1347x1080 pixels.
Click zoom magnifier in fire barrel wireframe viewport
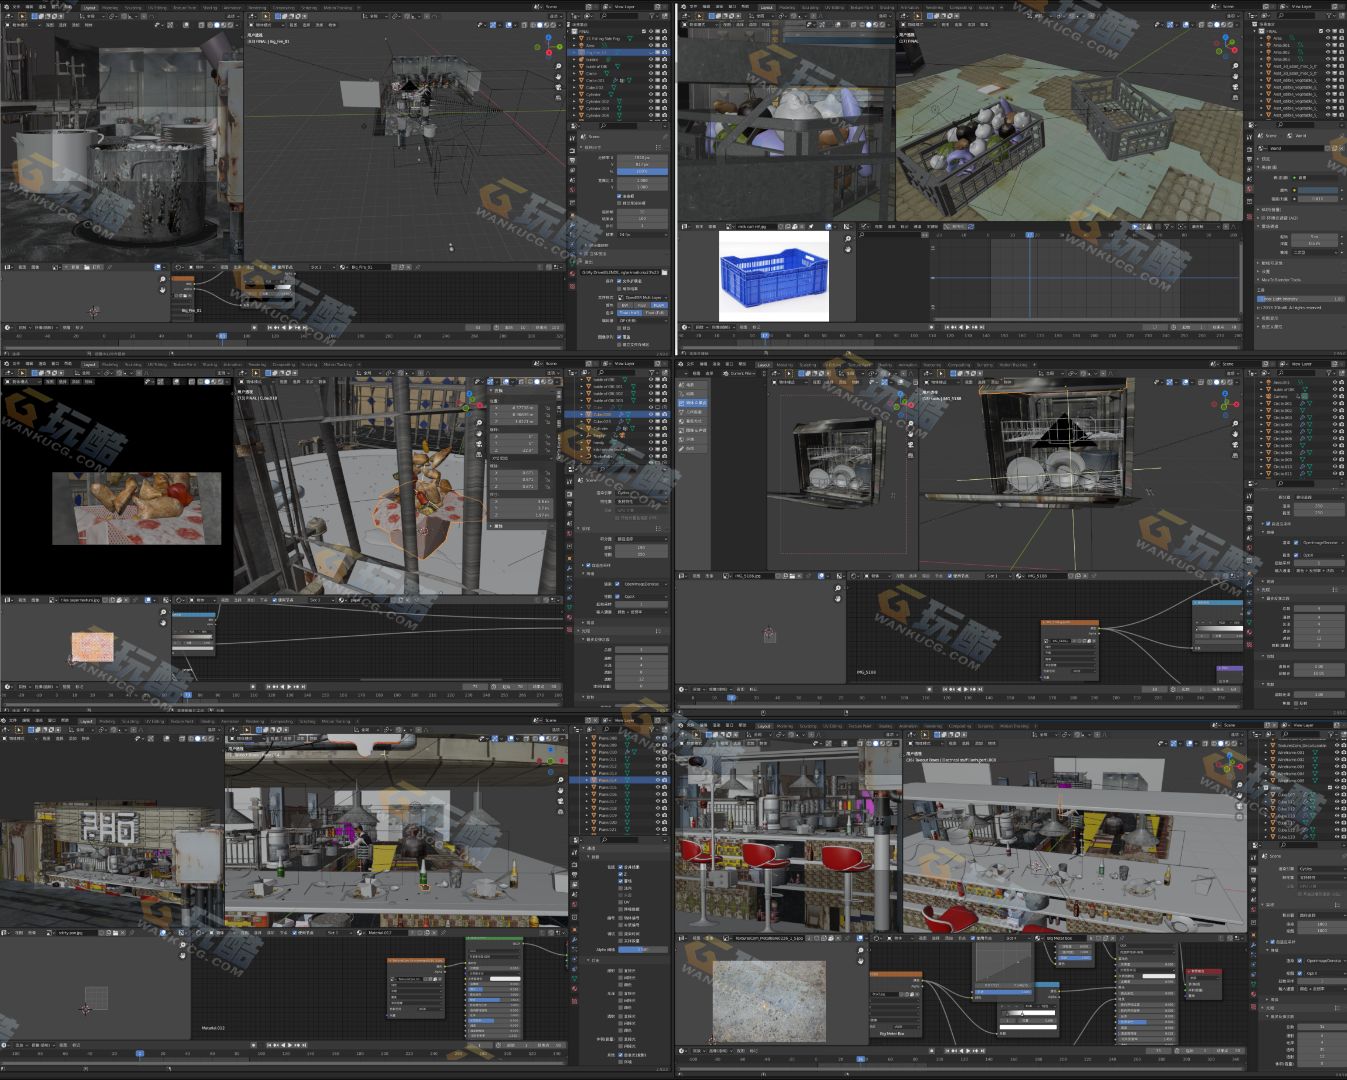(x=558, y=66)
